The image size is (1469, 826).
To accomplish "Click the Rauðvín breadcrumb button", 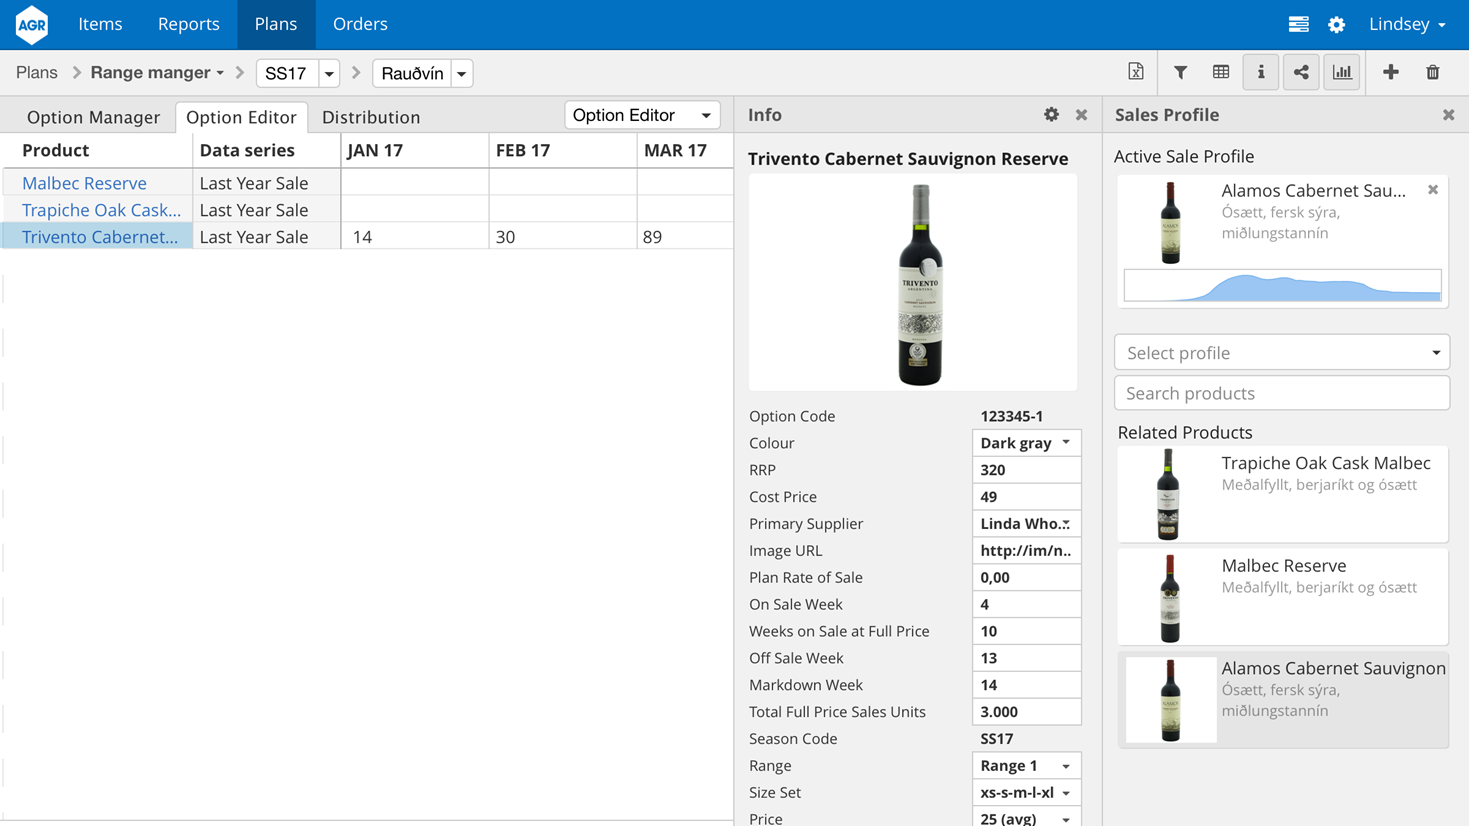I will (412, 73).
